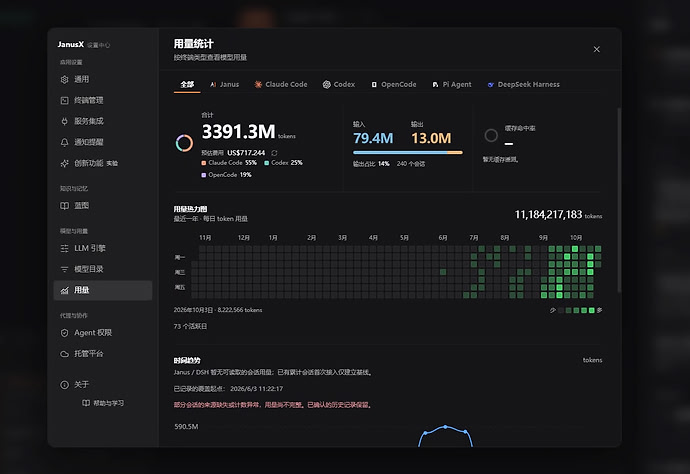Viewport: 690px width, 474px height.
Task: Click the US$717.244 estimated cost
Action: coord(246,153)
